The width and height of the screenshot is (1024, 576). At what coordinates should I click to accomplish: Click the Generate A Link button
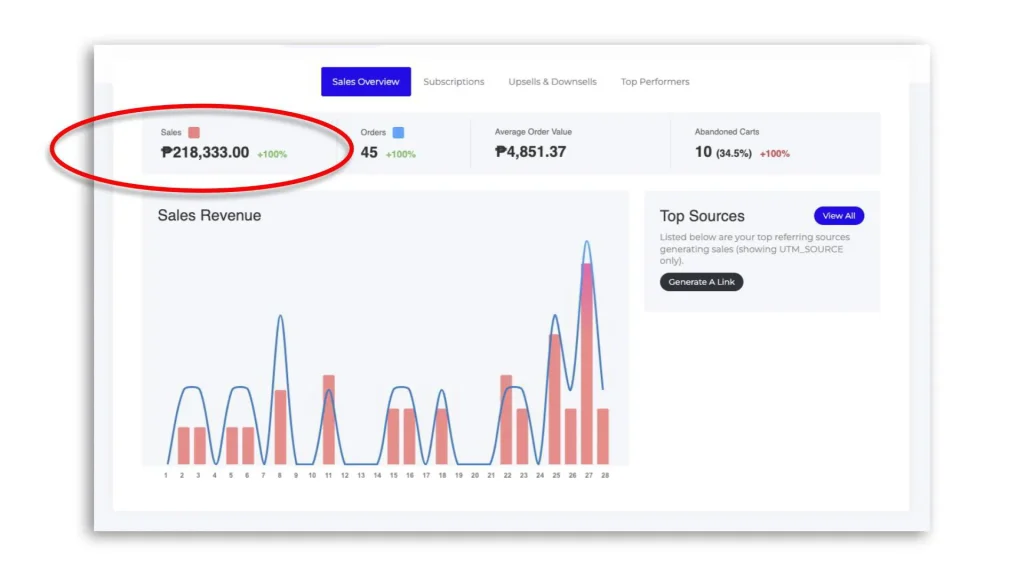point(701,282)
